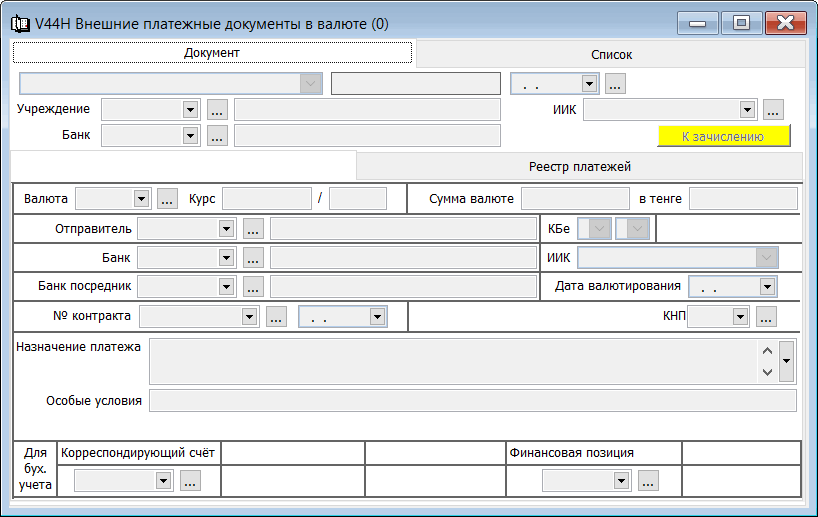This screenshot has height=517, width=818.
Task: Select the Документ tab
Action: tap(212, 53)
